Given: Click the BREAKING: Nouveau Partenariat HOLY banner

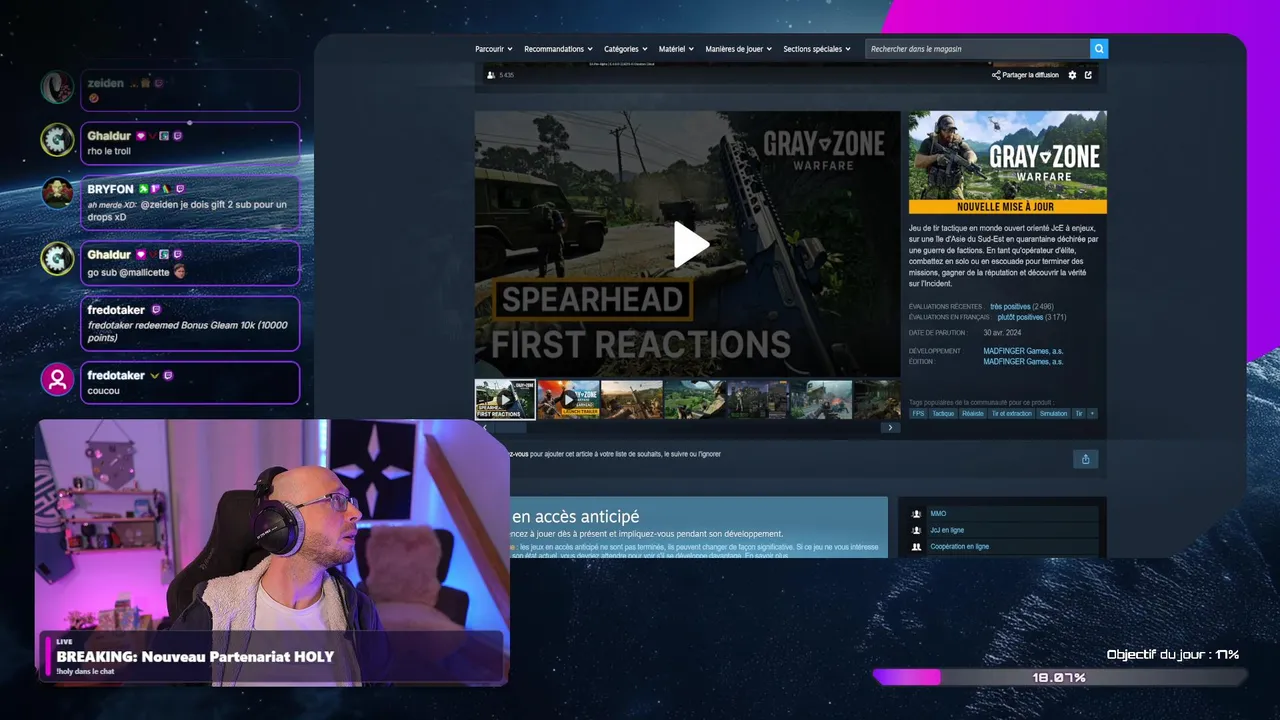Looking at the screenshot, I should pyautogui.click(x=195, y=657).
